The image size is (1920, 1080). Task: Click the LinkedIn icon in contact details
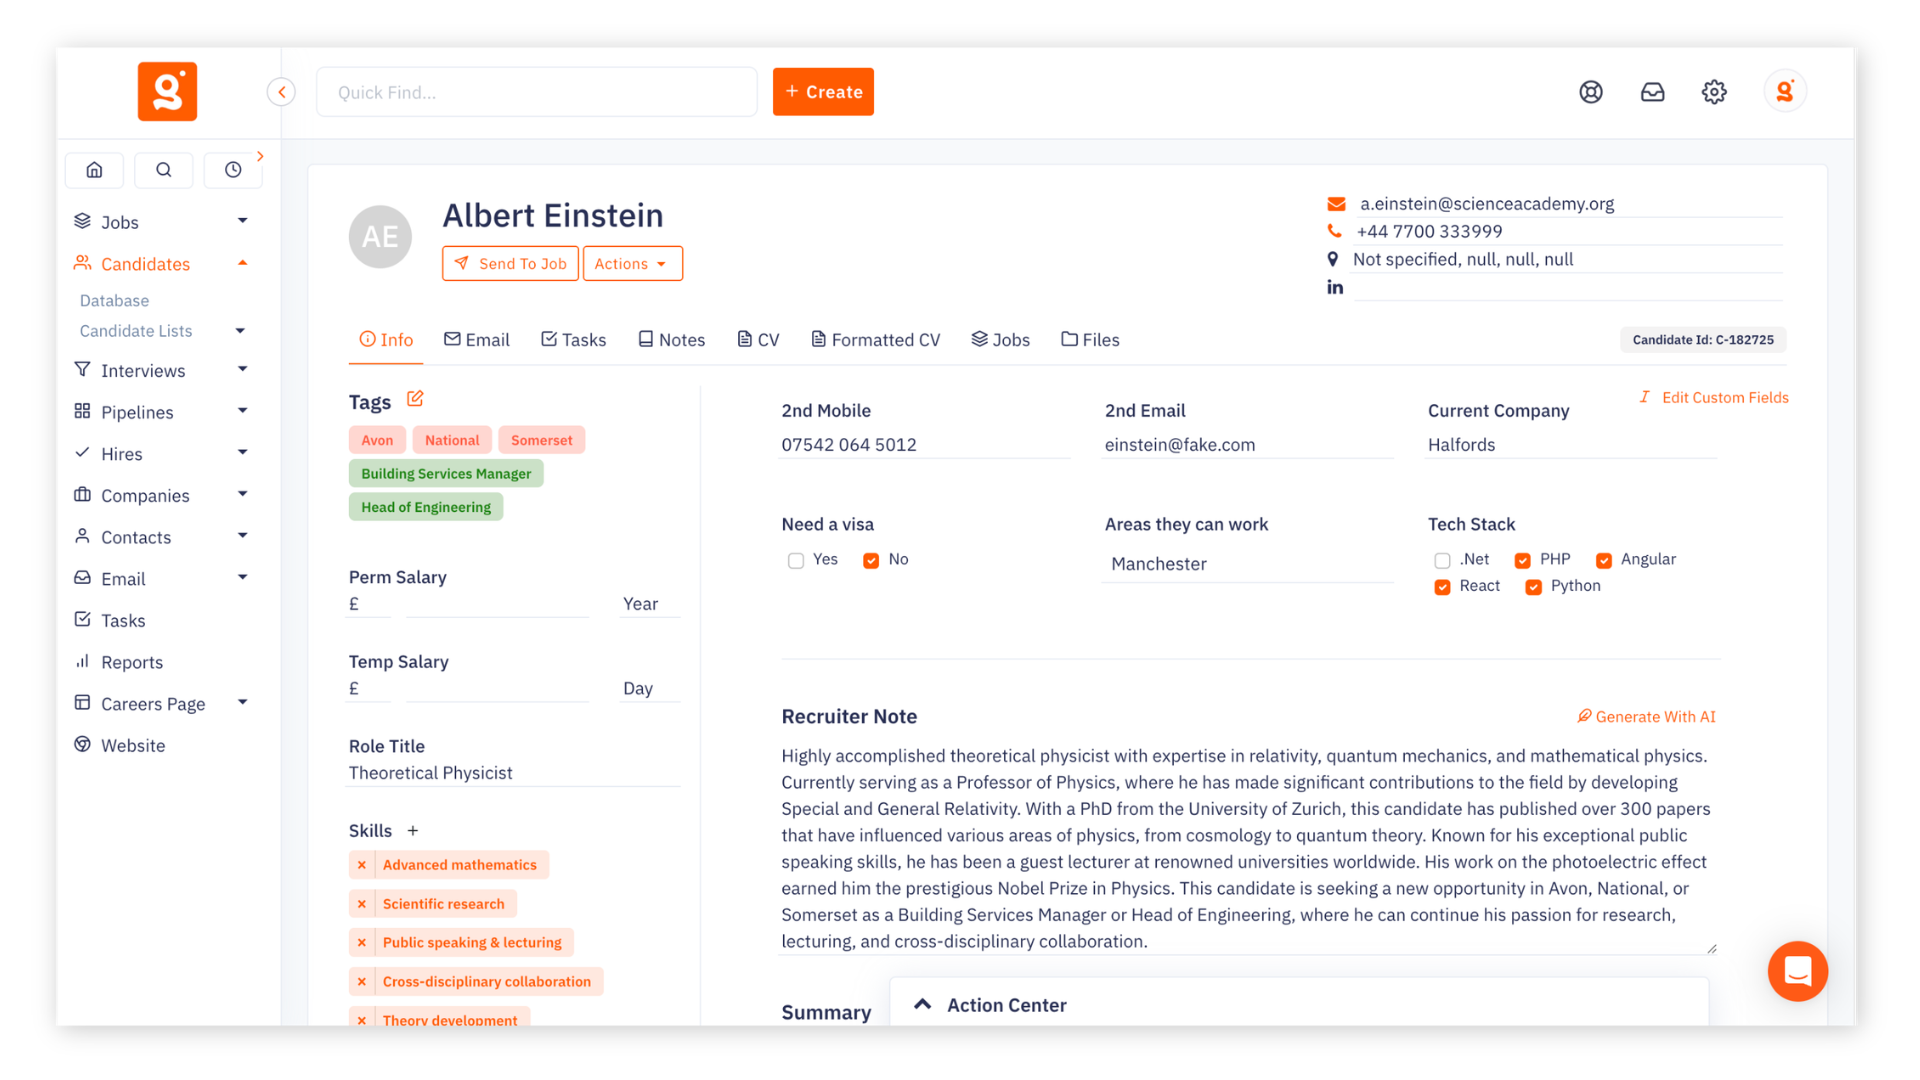tap(1335, 287)
